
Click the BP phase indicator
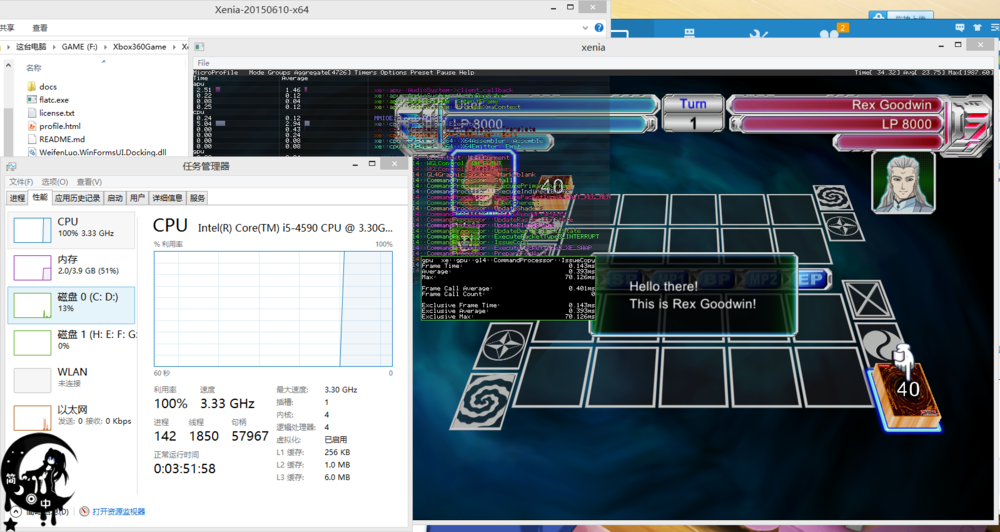tap(717, 279)
